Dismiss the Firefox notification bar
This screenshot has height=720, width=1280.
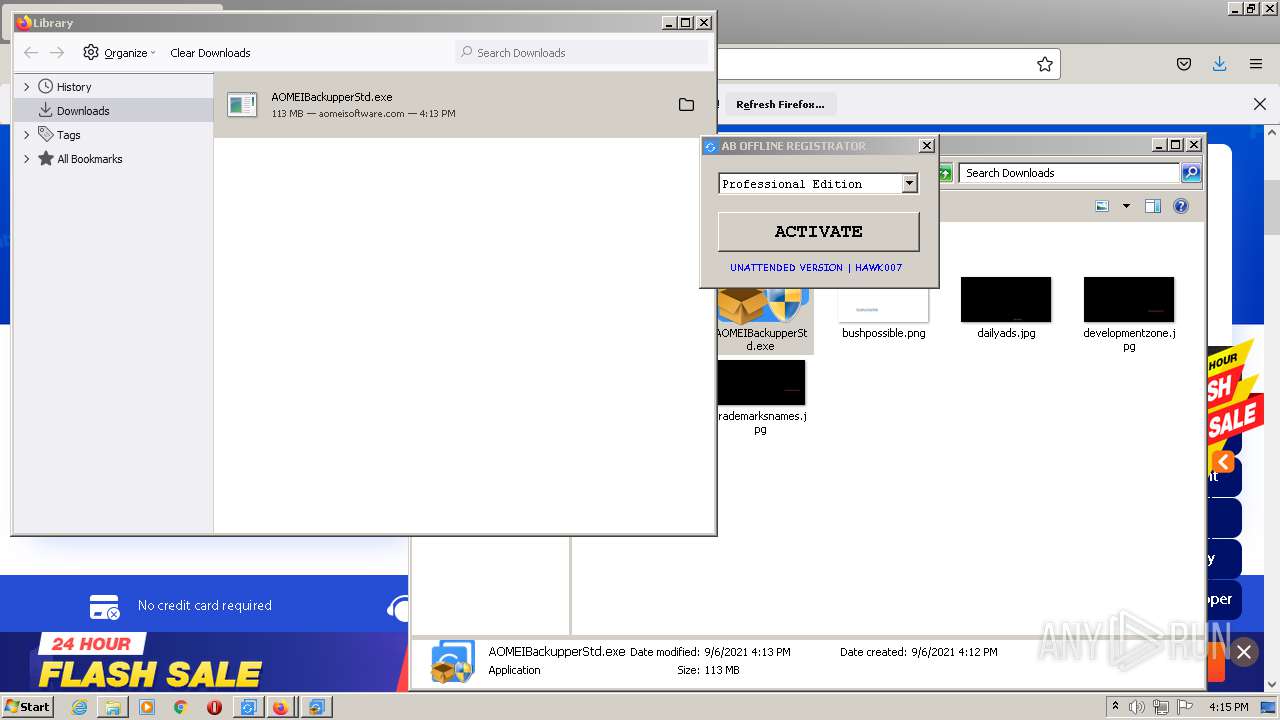1260,104
